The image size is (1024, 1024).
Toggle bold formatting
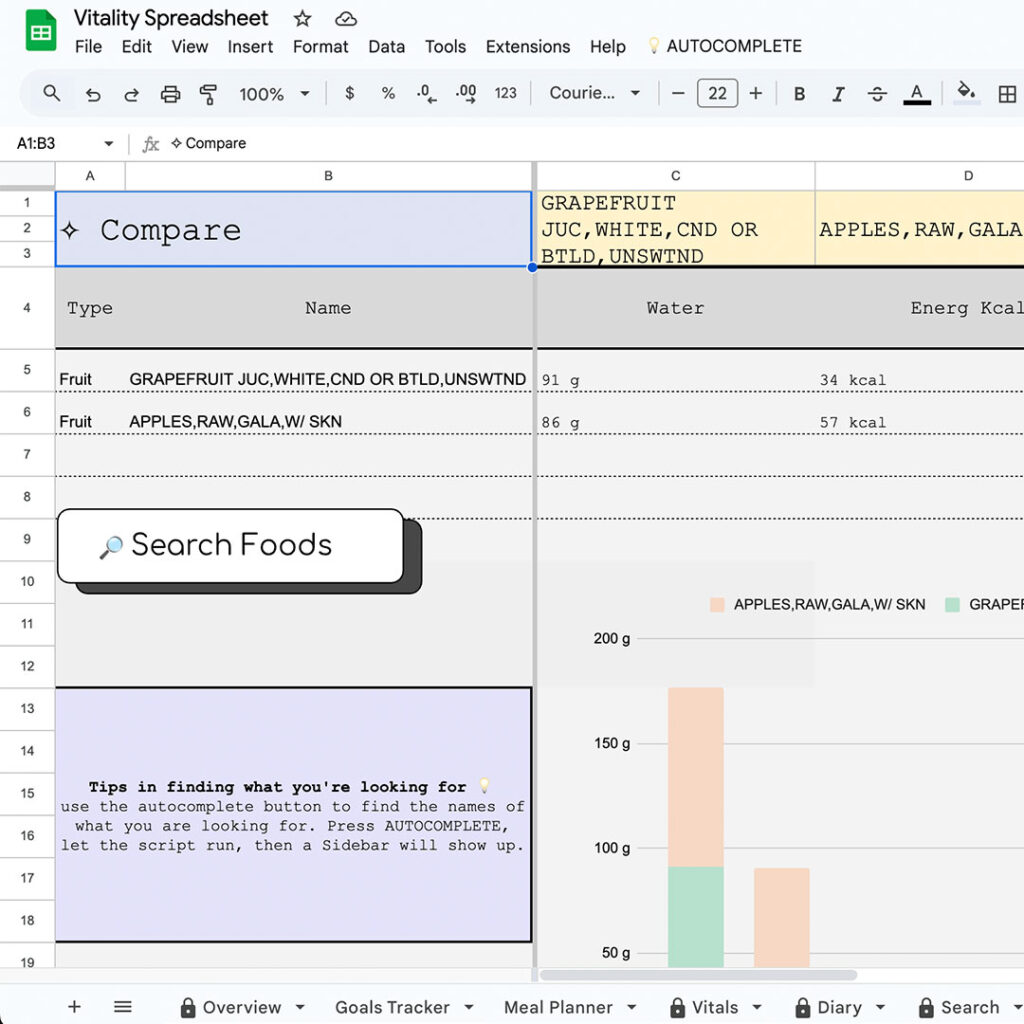pos(799,94)
